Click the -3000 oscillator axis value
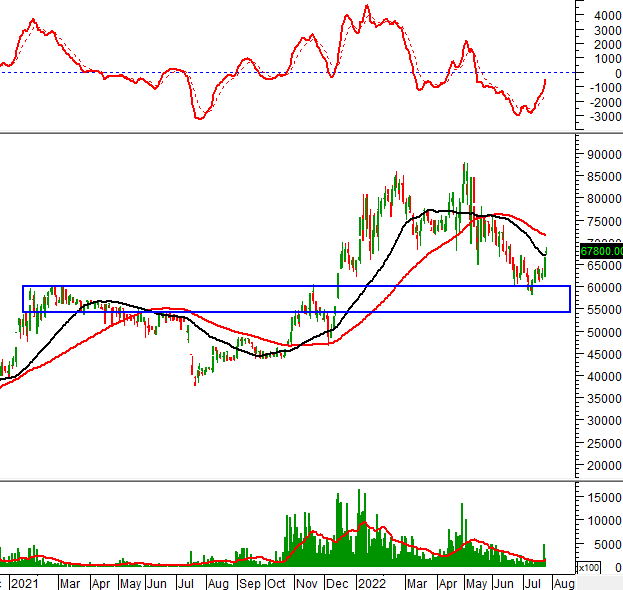 pyautogui.click(x=606, y=117)
